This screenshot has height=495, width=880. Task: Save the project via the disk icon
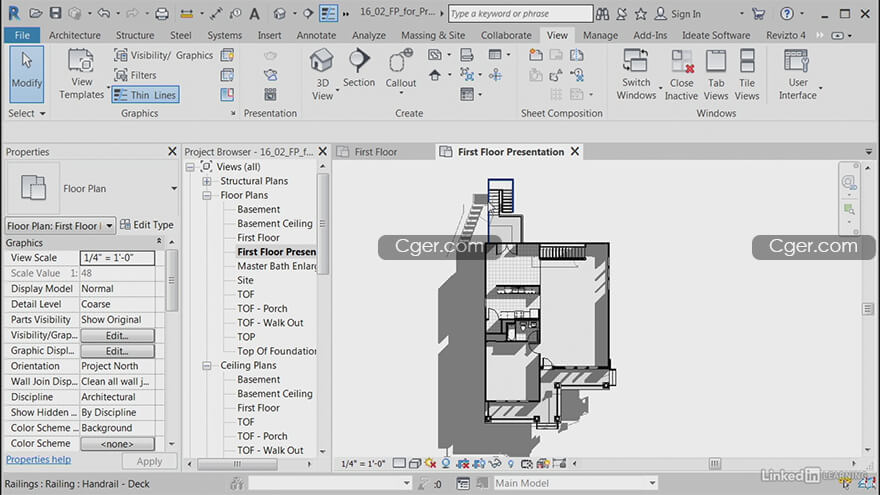click(55, 13)
